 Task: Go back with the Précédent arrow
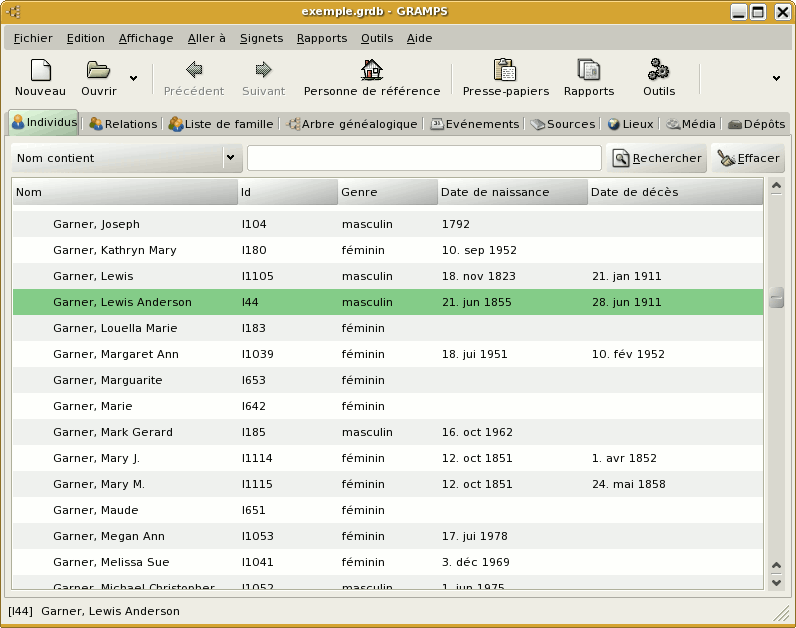pos(194,71)
